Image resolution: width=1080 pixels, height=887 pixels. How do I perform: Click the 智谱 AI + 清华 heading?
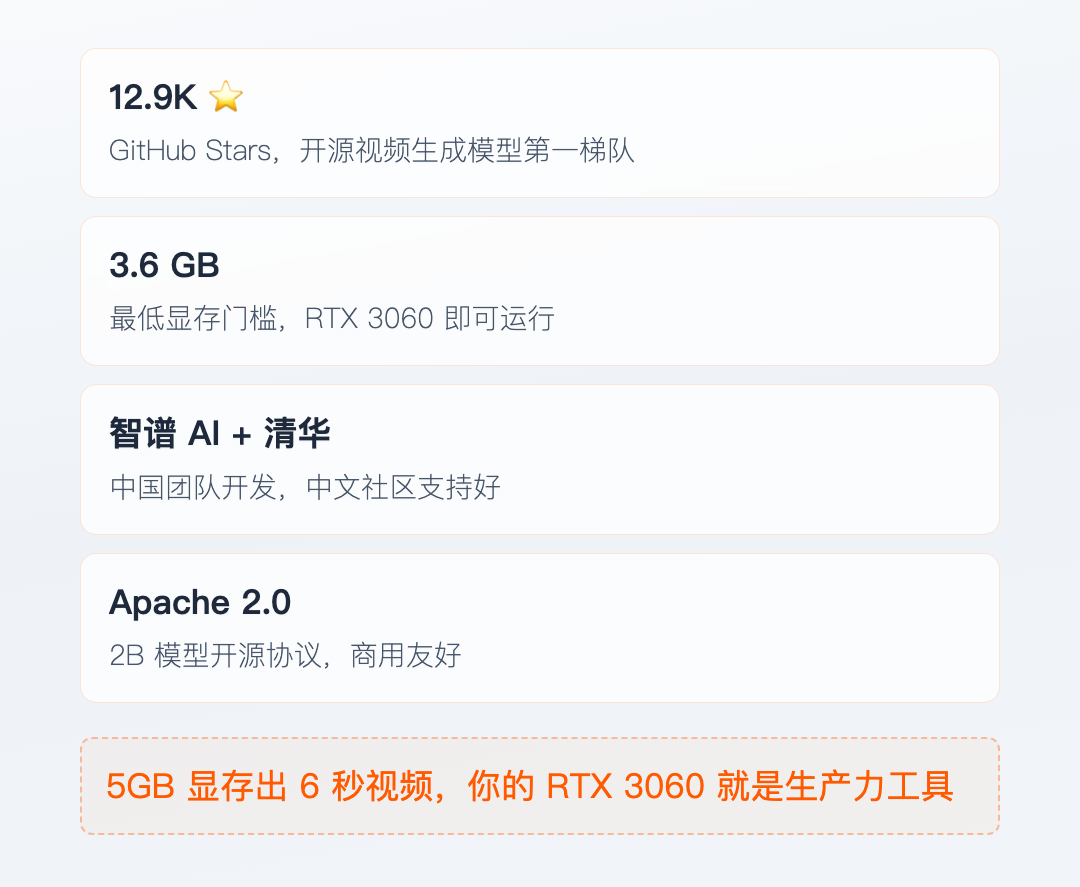(220, 434)
